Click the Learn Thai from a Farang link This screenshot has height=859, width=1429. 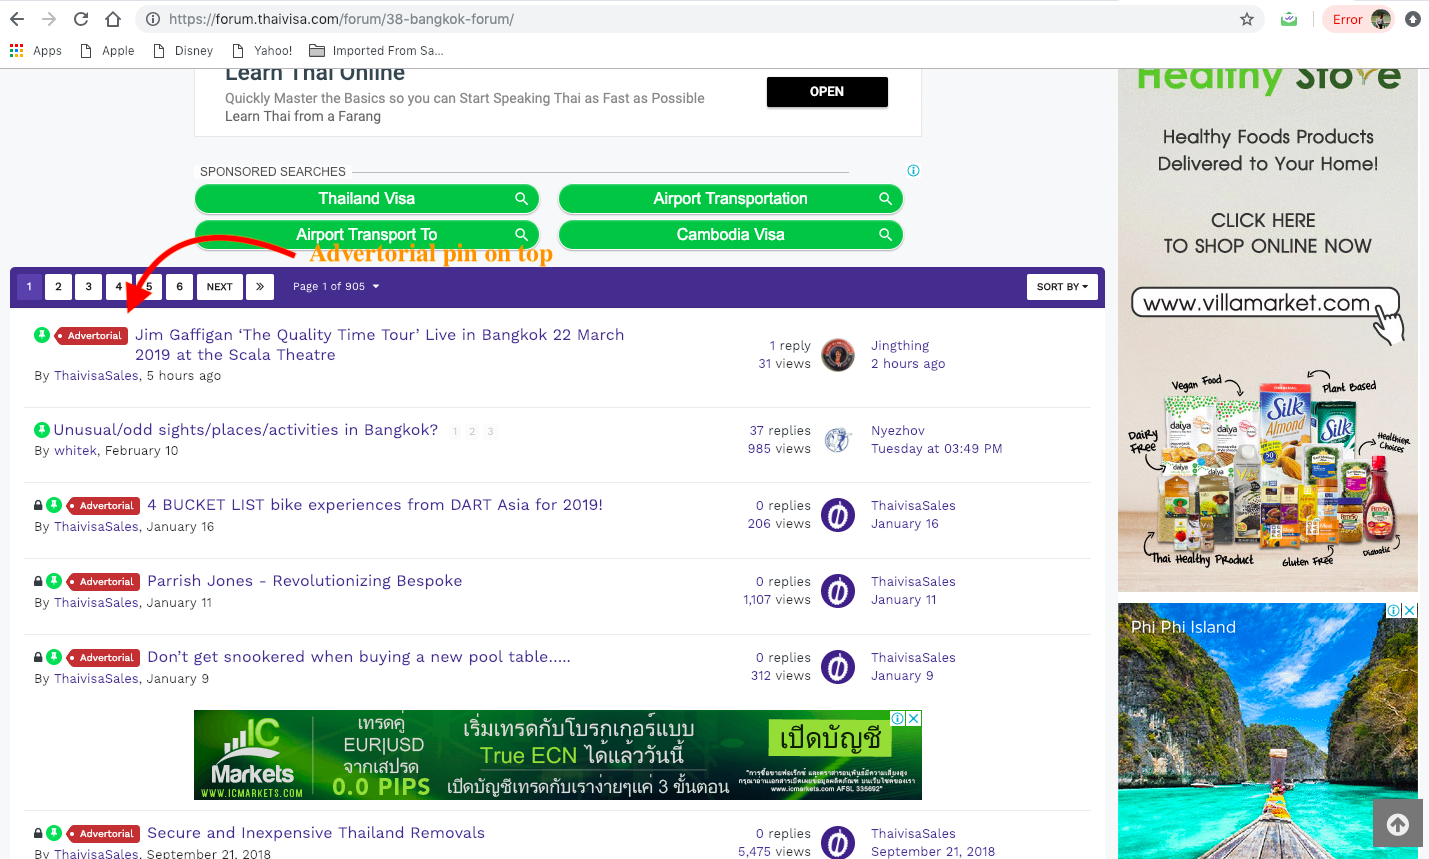[303, 117]
